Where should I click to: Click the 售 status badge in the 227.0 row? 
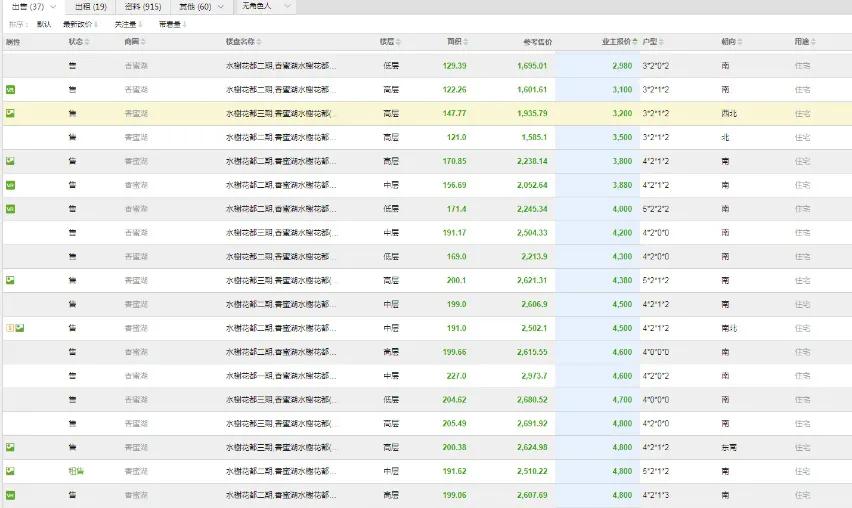pos(72,376)
